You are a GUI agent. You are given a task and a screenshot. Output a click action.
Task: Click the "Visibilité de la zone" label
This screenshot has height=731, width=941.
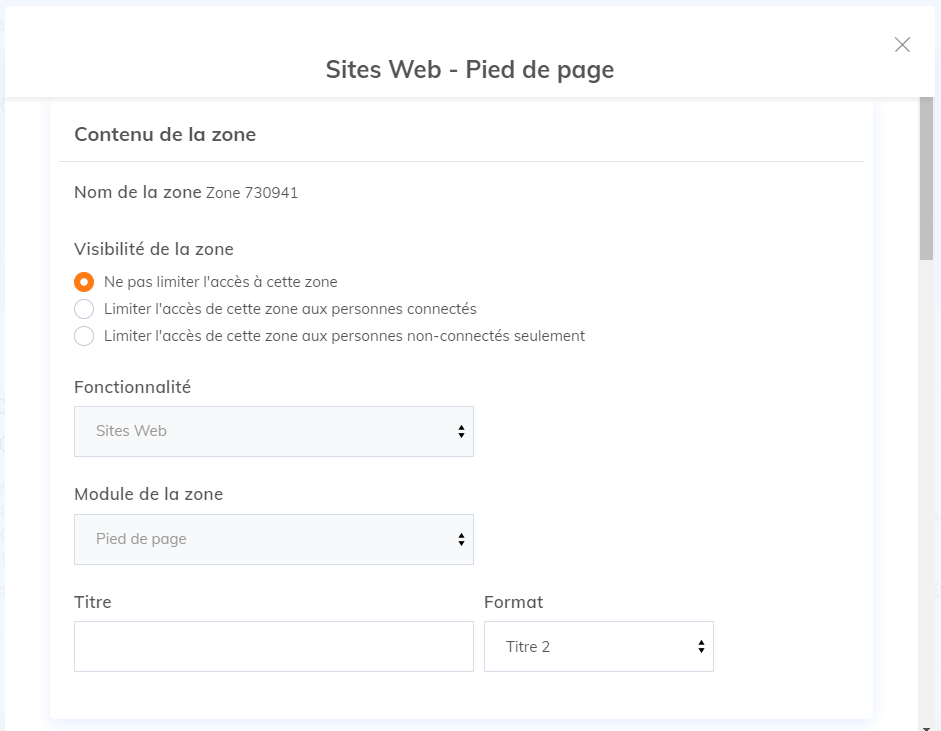coord(154,249)
